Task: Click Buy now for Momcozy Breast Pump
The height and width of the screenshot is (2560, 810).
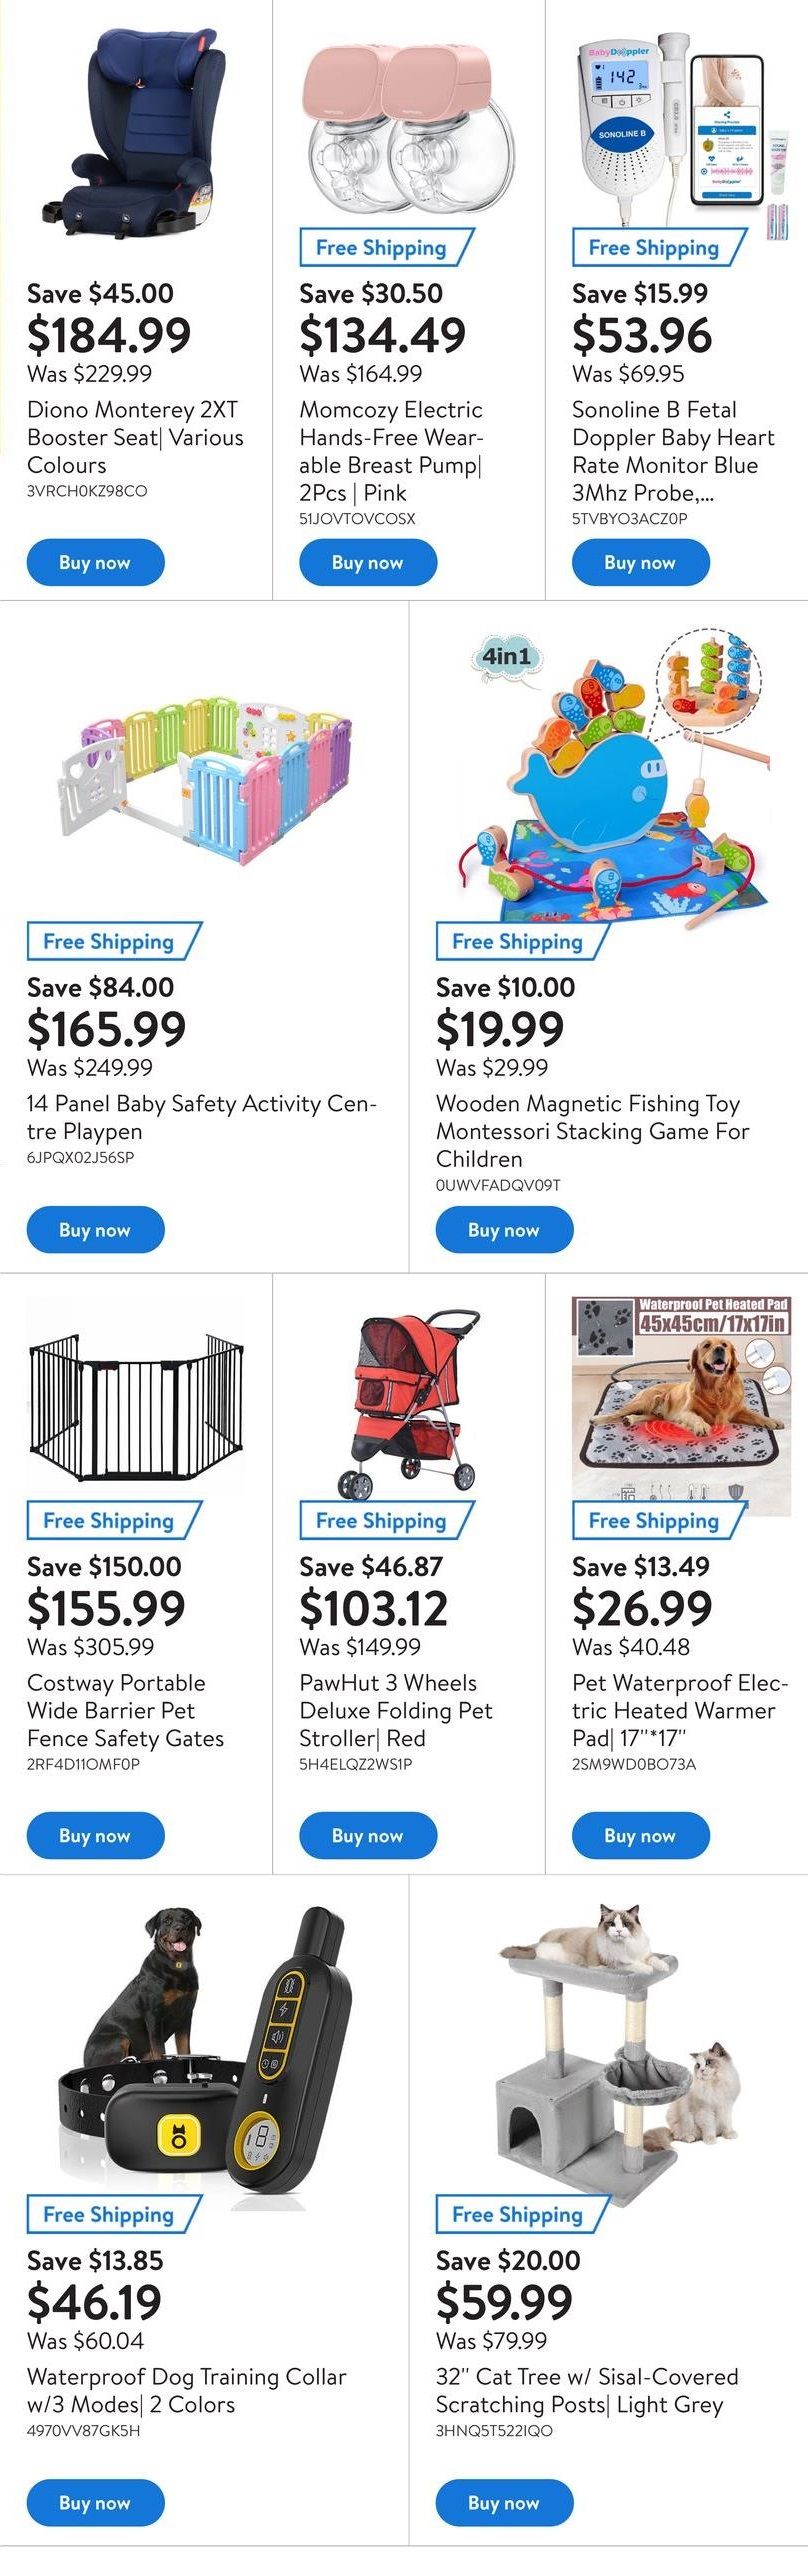Action: [x=368, y=562]
